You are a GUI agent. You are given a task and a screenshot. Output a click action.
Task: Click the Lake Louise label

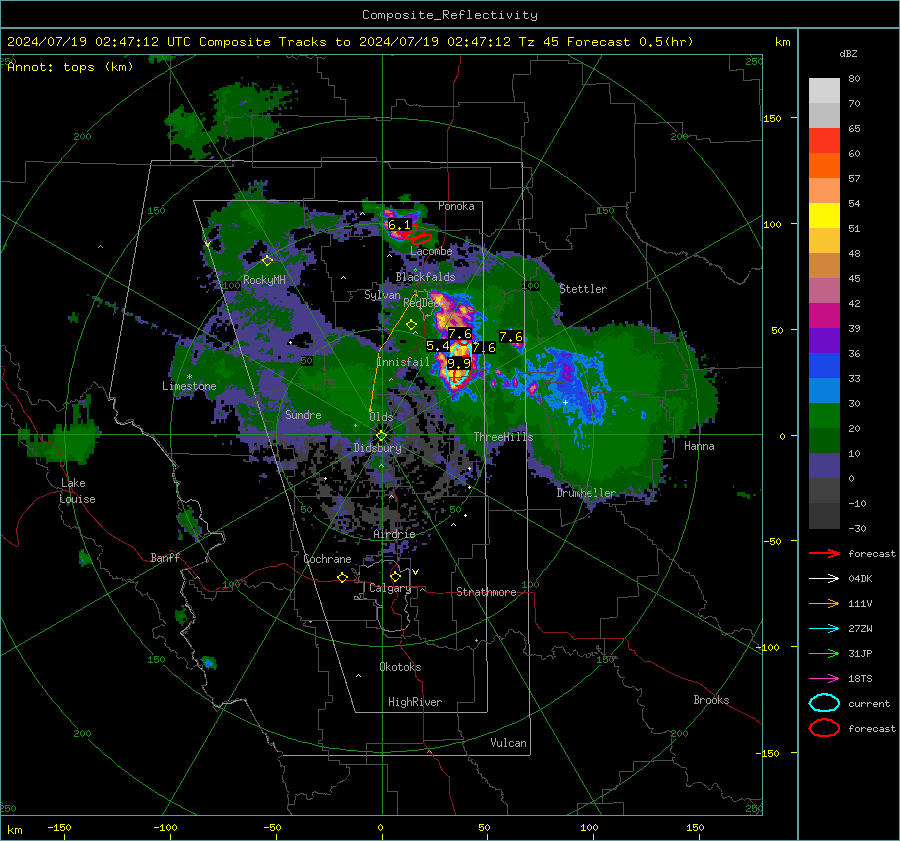[x=77, y=491]
